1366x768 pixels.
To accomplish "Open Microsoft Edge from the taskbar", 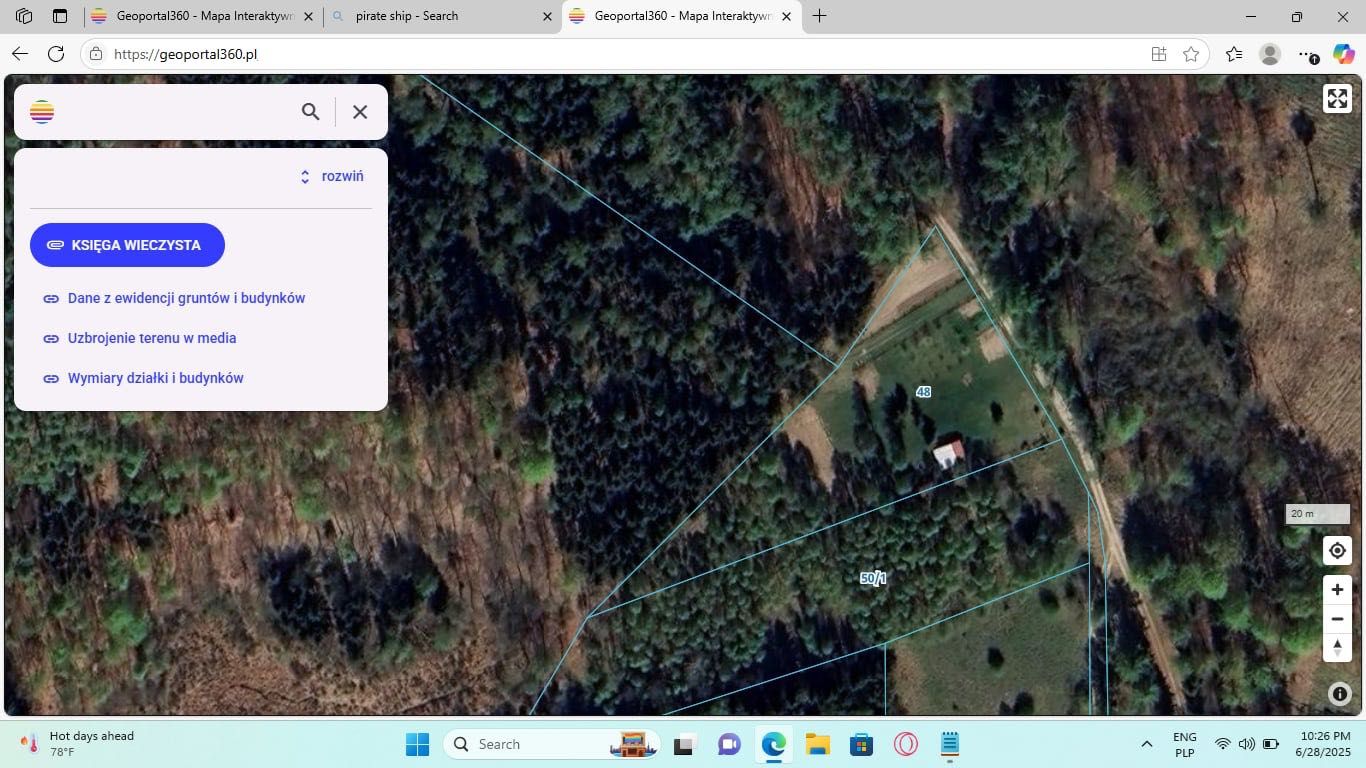I will coord(773,744).
